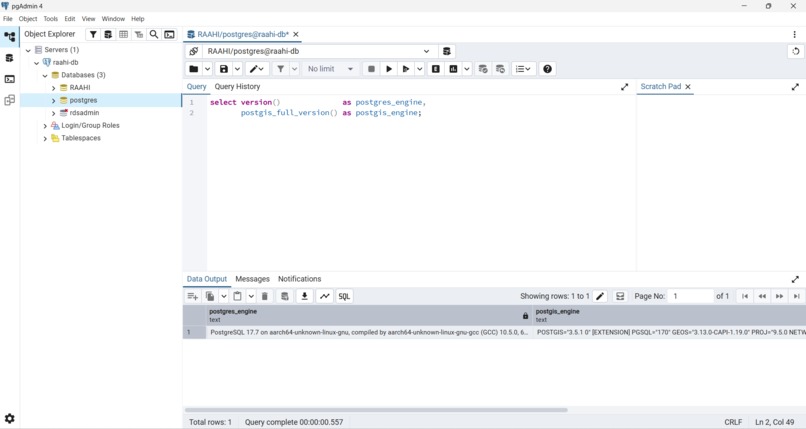
Task: Click the SQL button in Data Output toolbar
Action: 344,296
